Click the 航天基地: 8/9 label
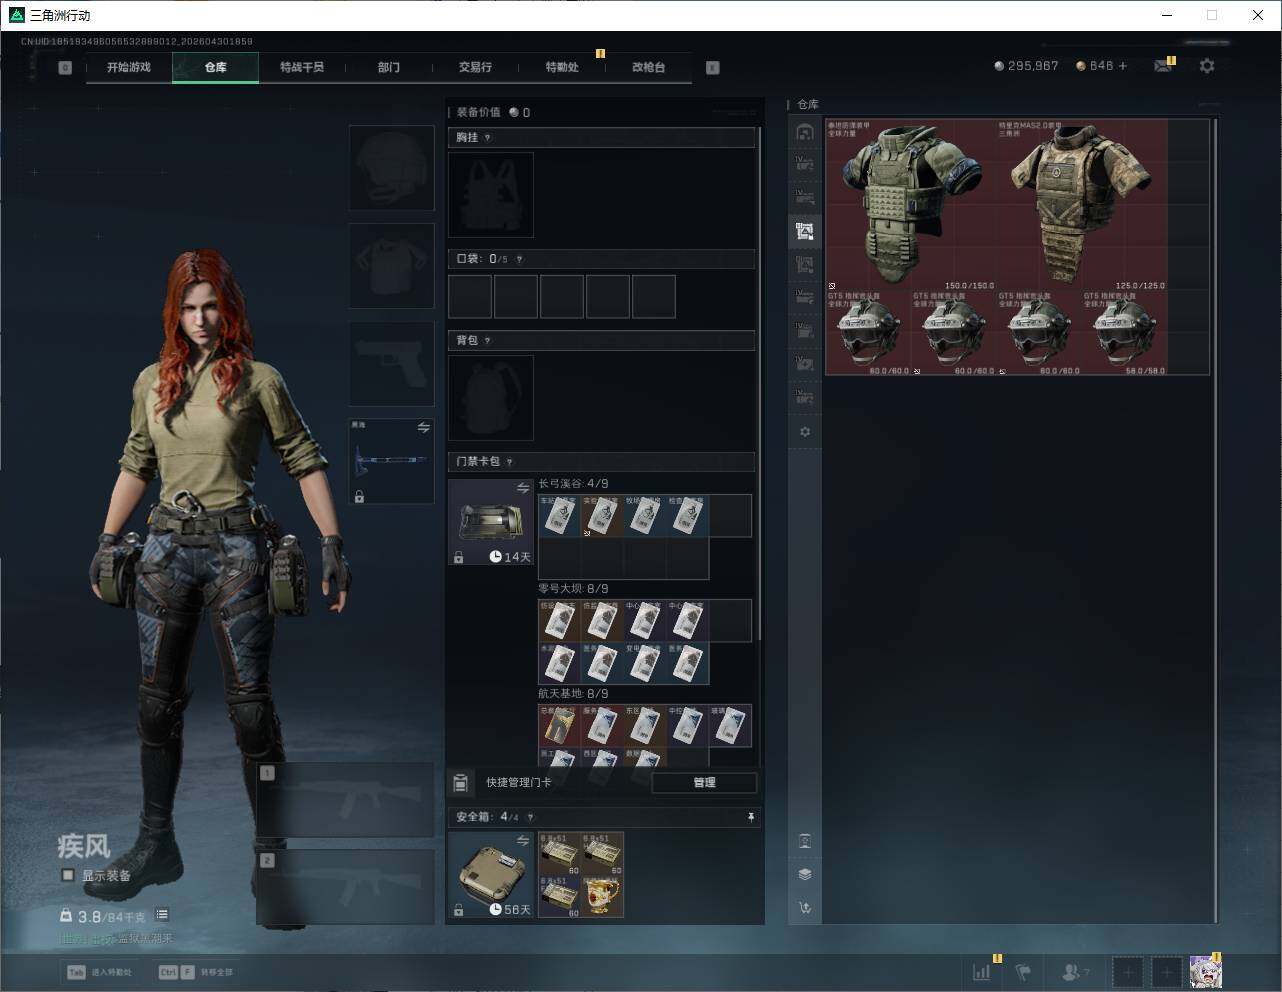The image size is (1282, 992). (573, 694)
